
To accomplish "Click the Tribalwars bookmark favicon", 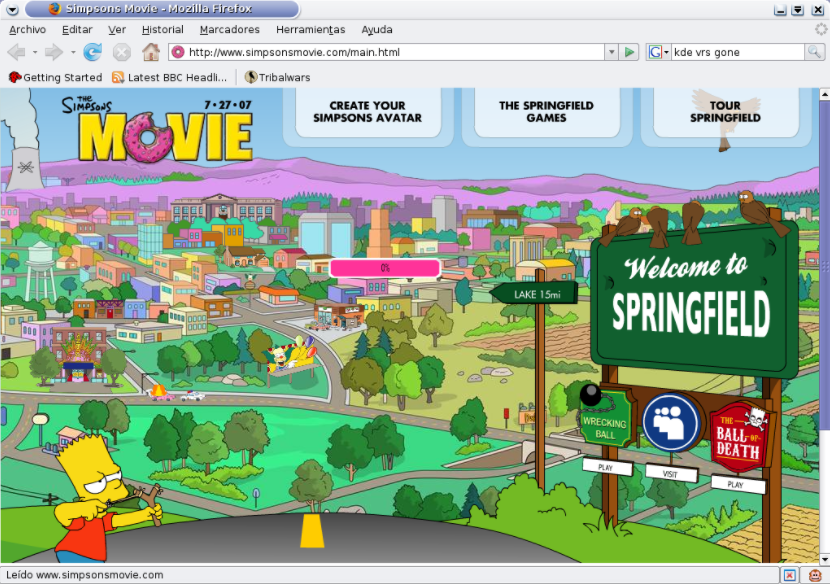I will pyautogui.click(x=251, y=77).
